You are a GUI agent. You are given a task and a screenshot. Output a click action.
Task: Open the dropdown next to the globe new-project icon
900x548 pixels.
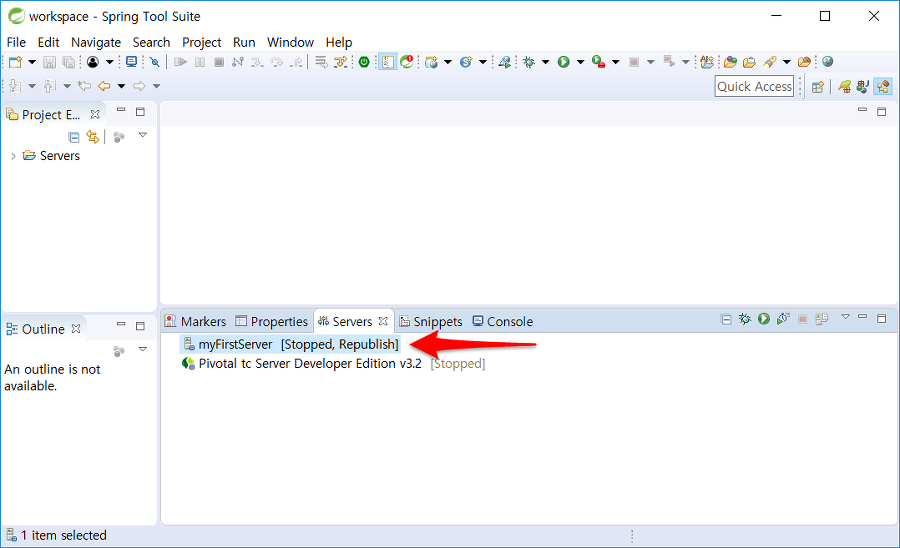448,62
